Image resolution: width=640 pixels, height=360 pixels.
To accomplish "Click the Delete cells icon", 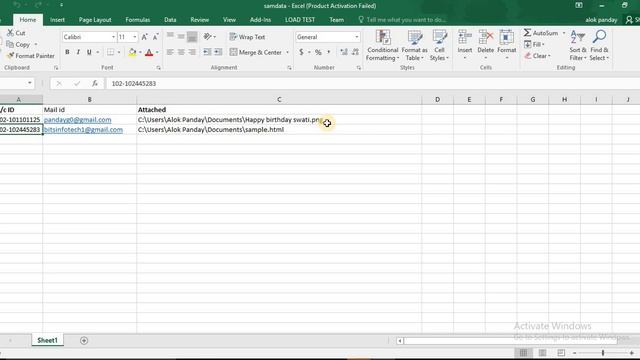I will click(486, 38).
